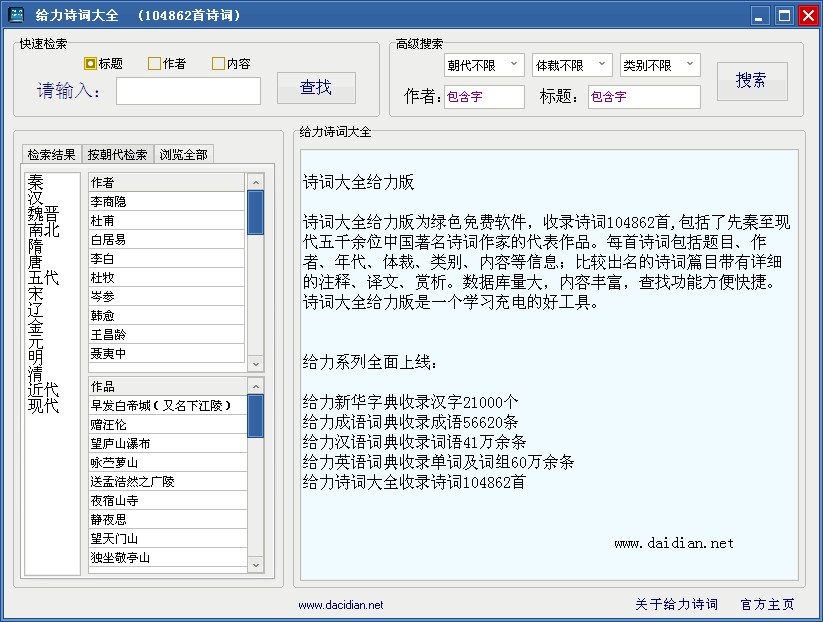Click the 查找 search button
Image resolution: width=823 pixels, height=622 pixels.
(316, 88)
